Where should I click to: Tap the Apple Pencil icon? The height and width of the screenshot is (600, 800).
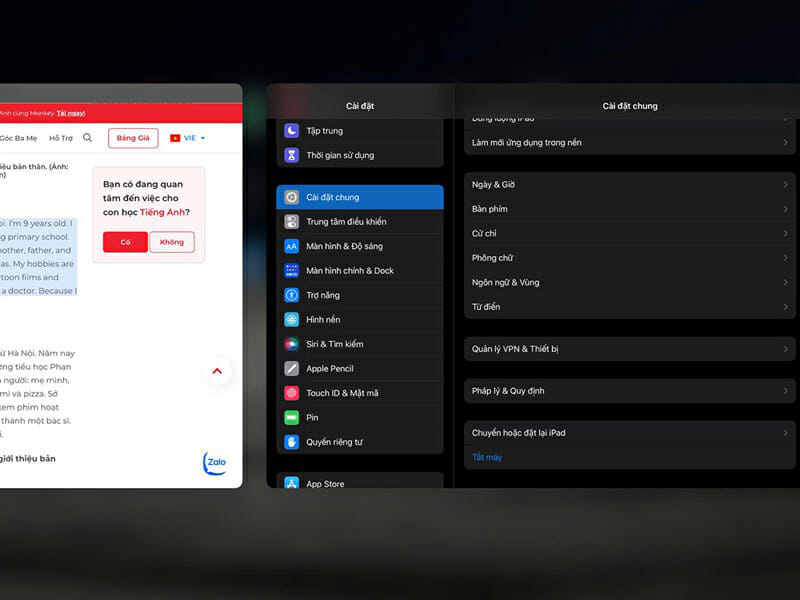pyautogui.click(x=291, y=369)
